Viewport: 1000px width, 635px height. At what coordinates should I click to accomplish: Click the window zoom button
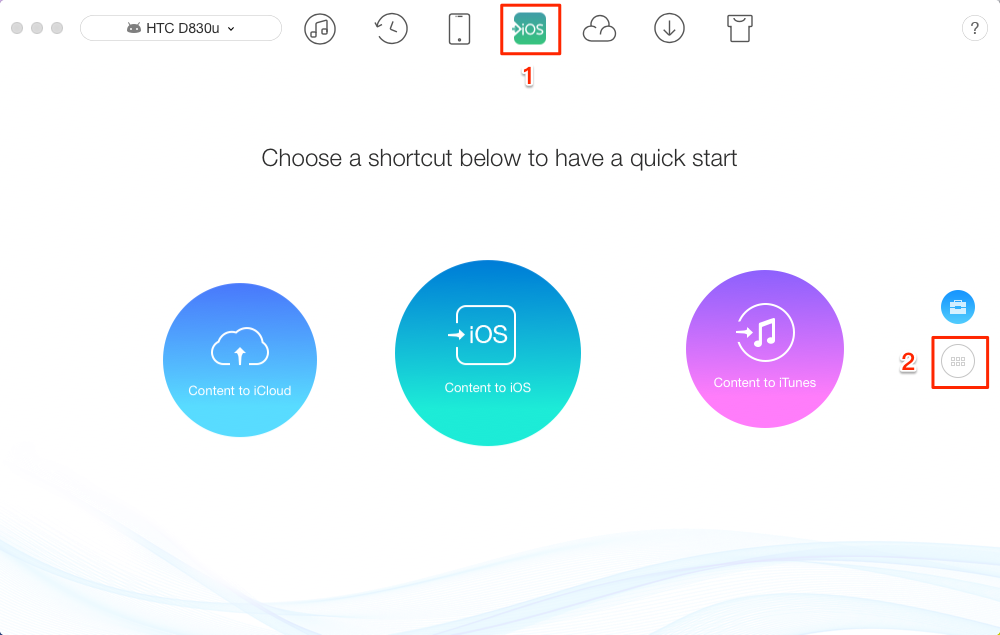[x=57, y=28]
